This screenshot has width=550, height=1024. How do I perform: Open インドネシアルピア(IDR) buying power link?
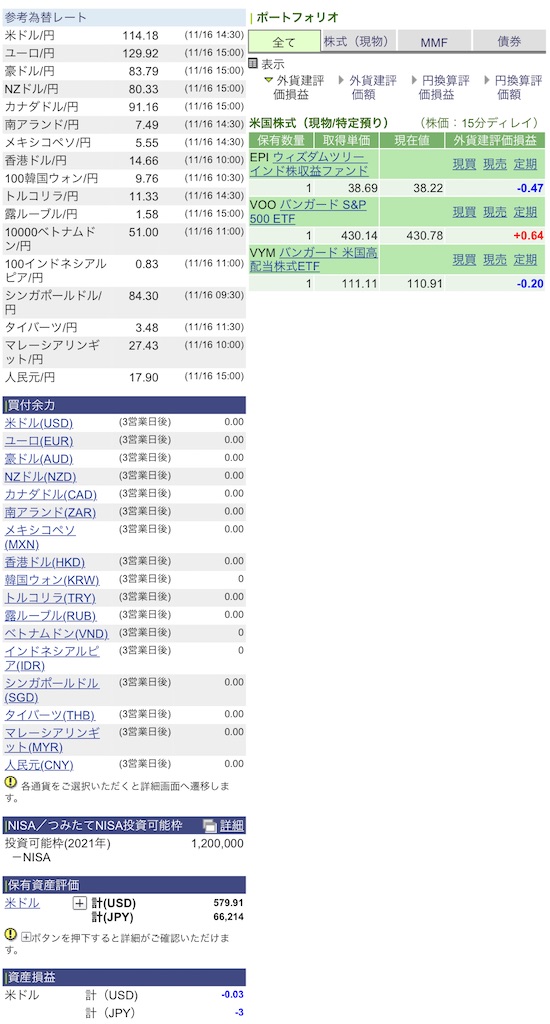tap(52, 658)
